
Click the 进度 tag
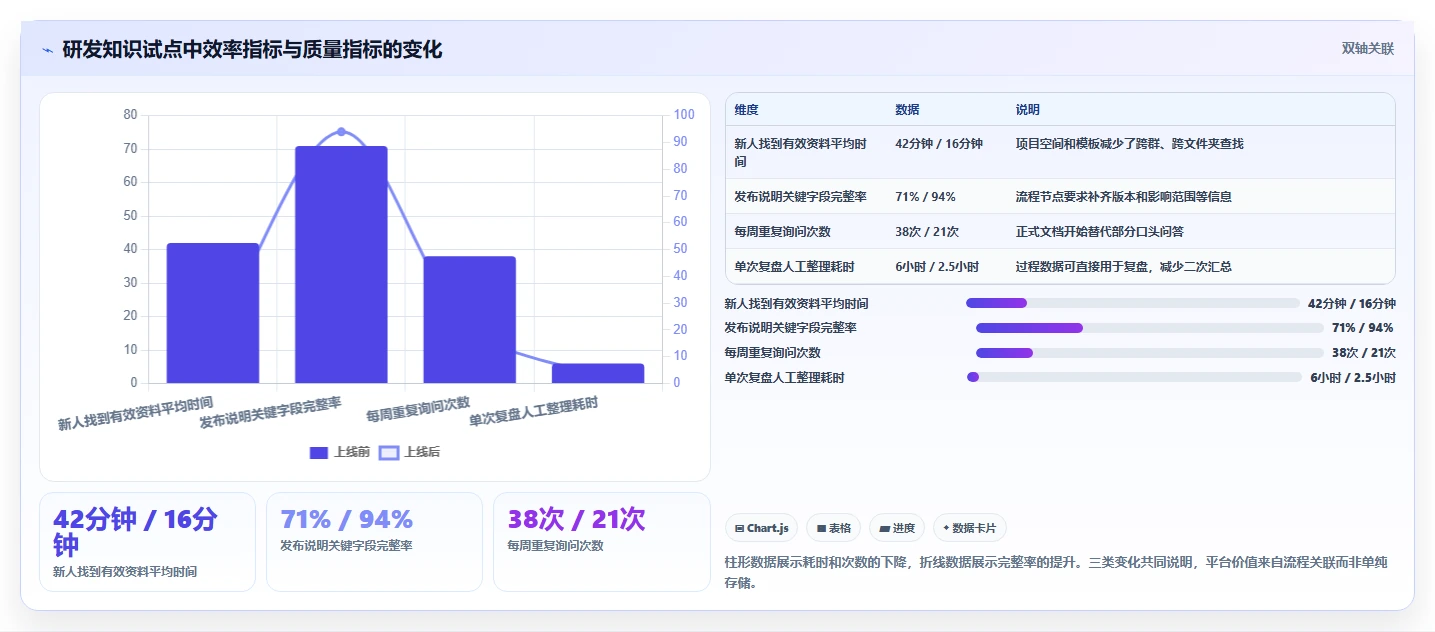(897, 528)
